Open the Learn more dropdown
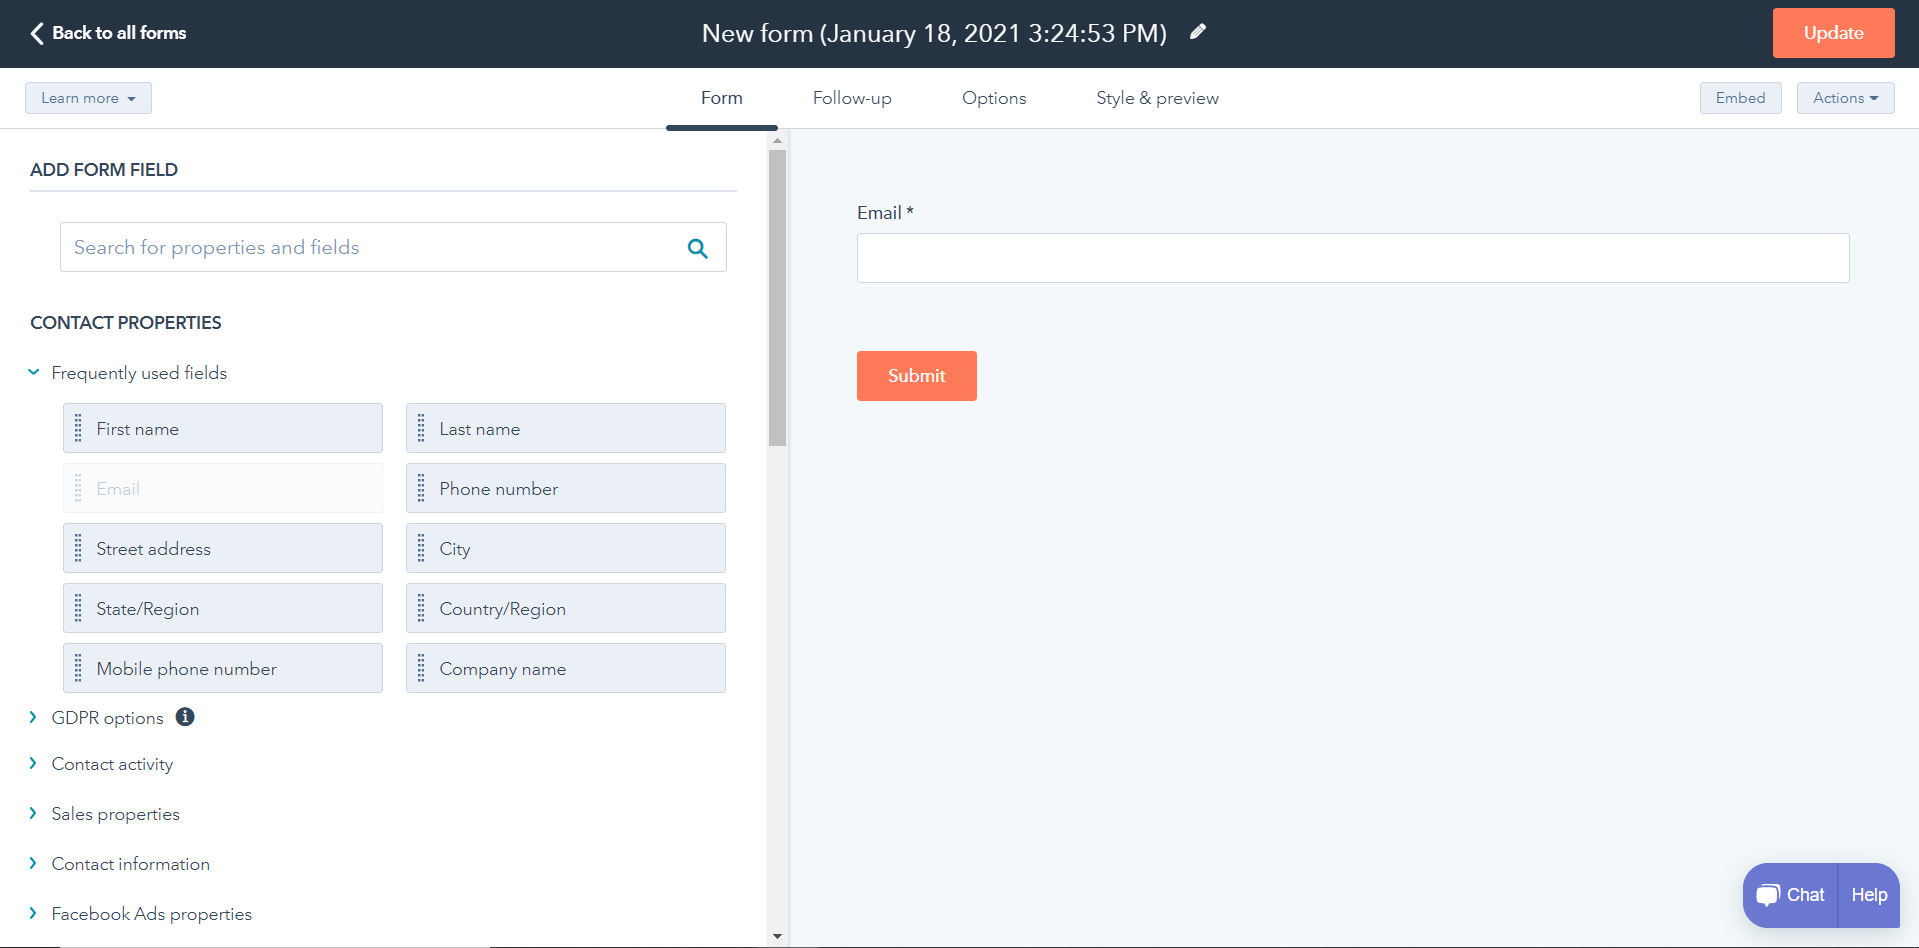Screen dimensions: 1919x948 pyautogui.click(x=88, y=98)
